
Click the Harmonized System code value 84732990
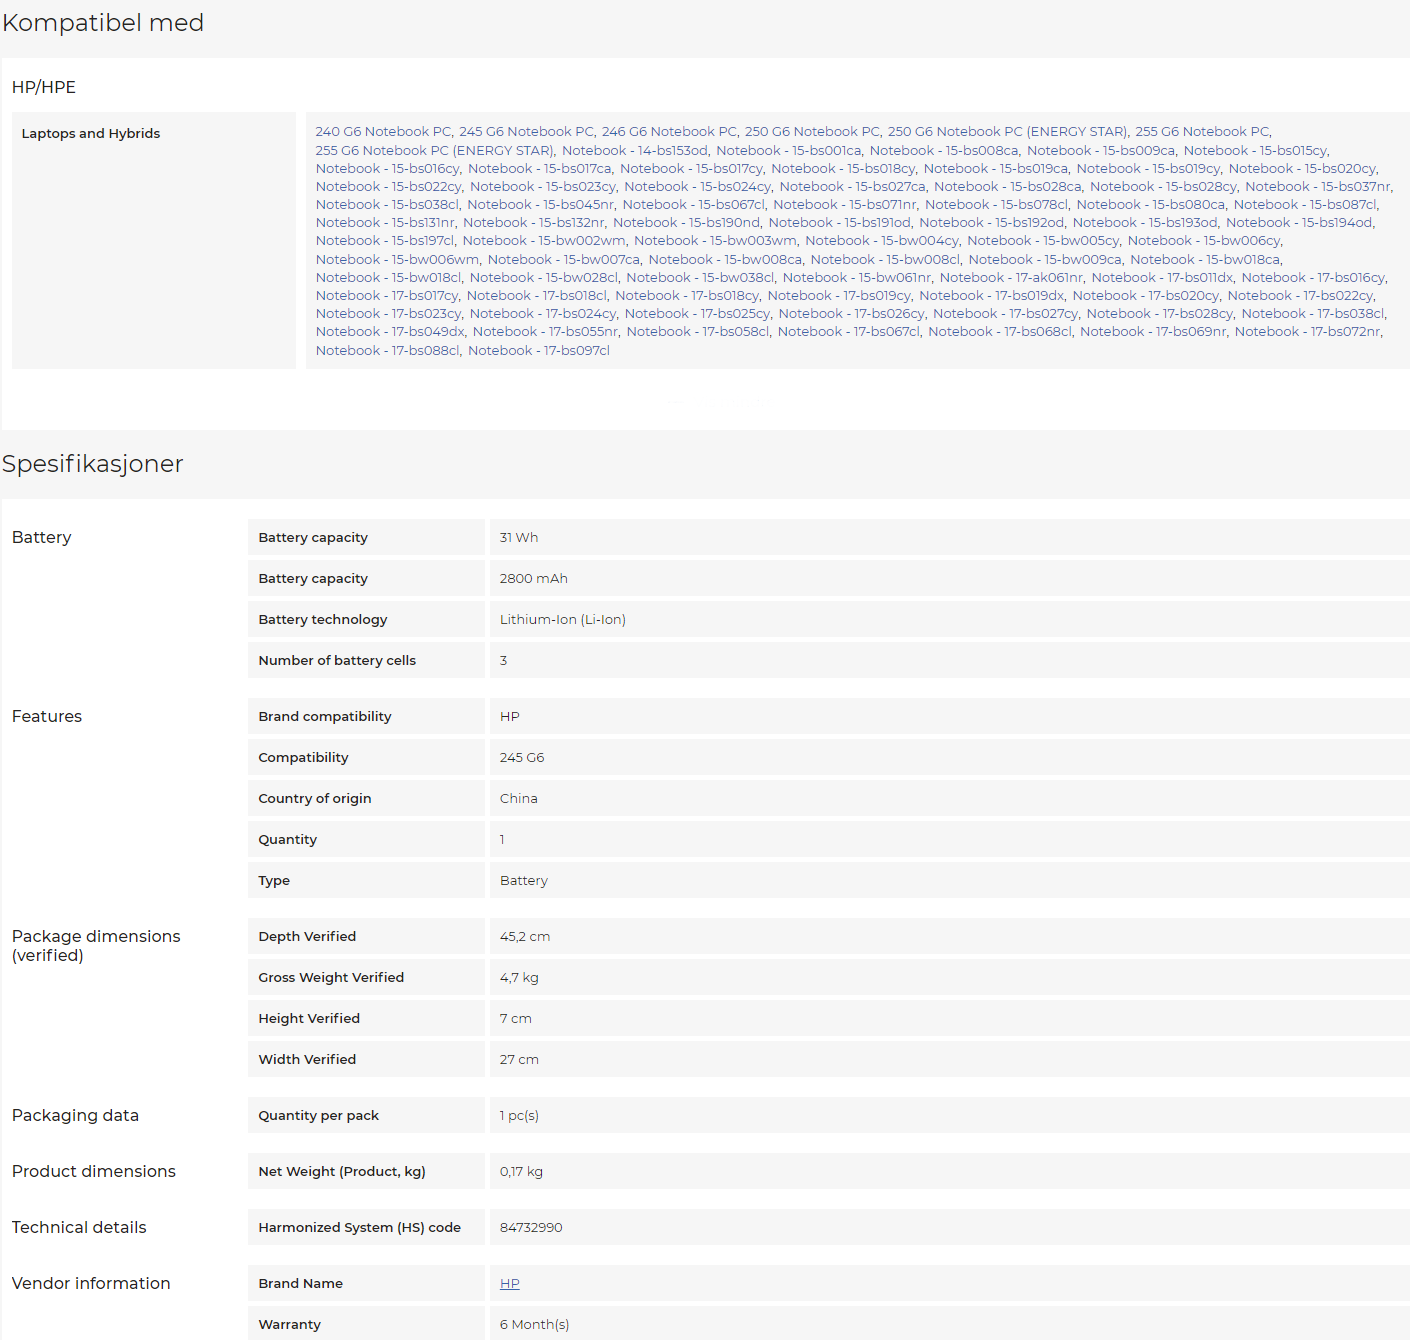point(531,1228)
